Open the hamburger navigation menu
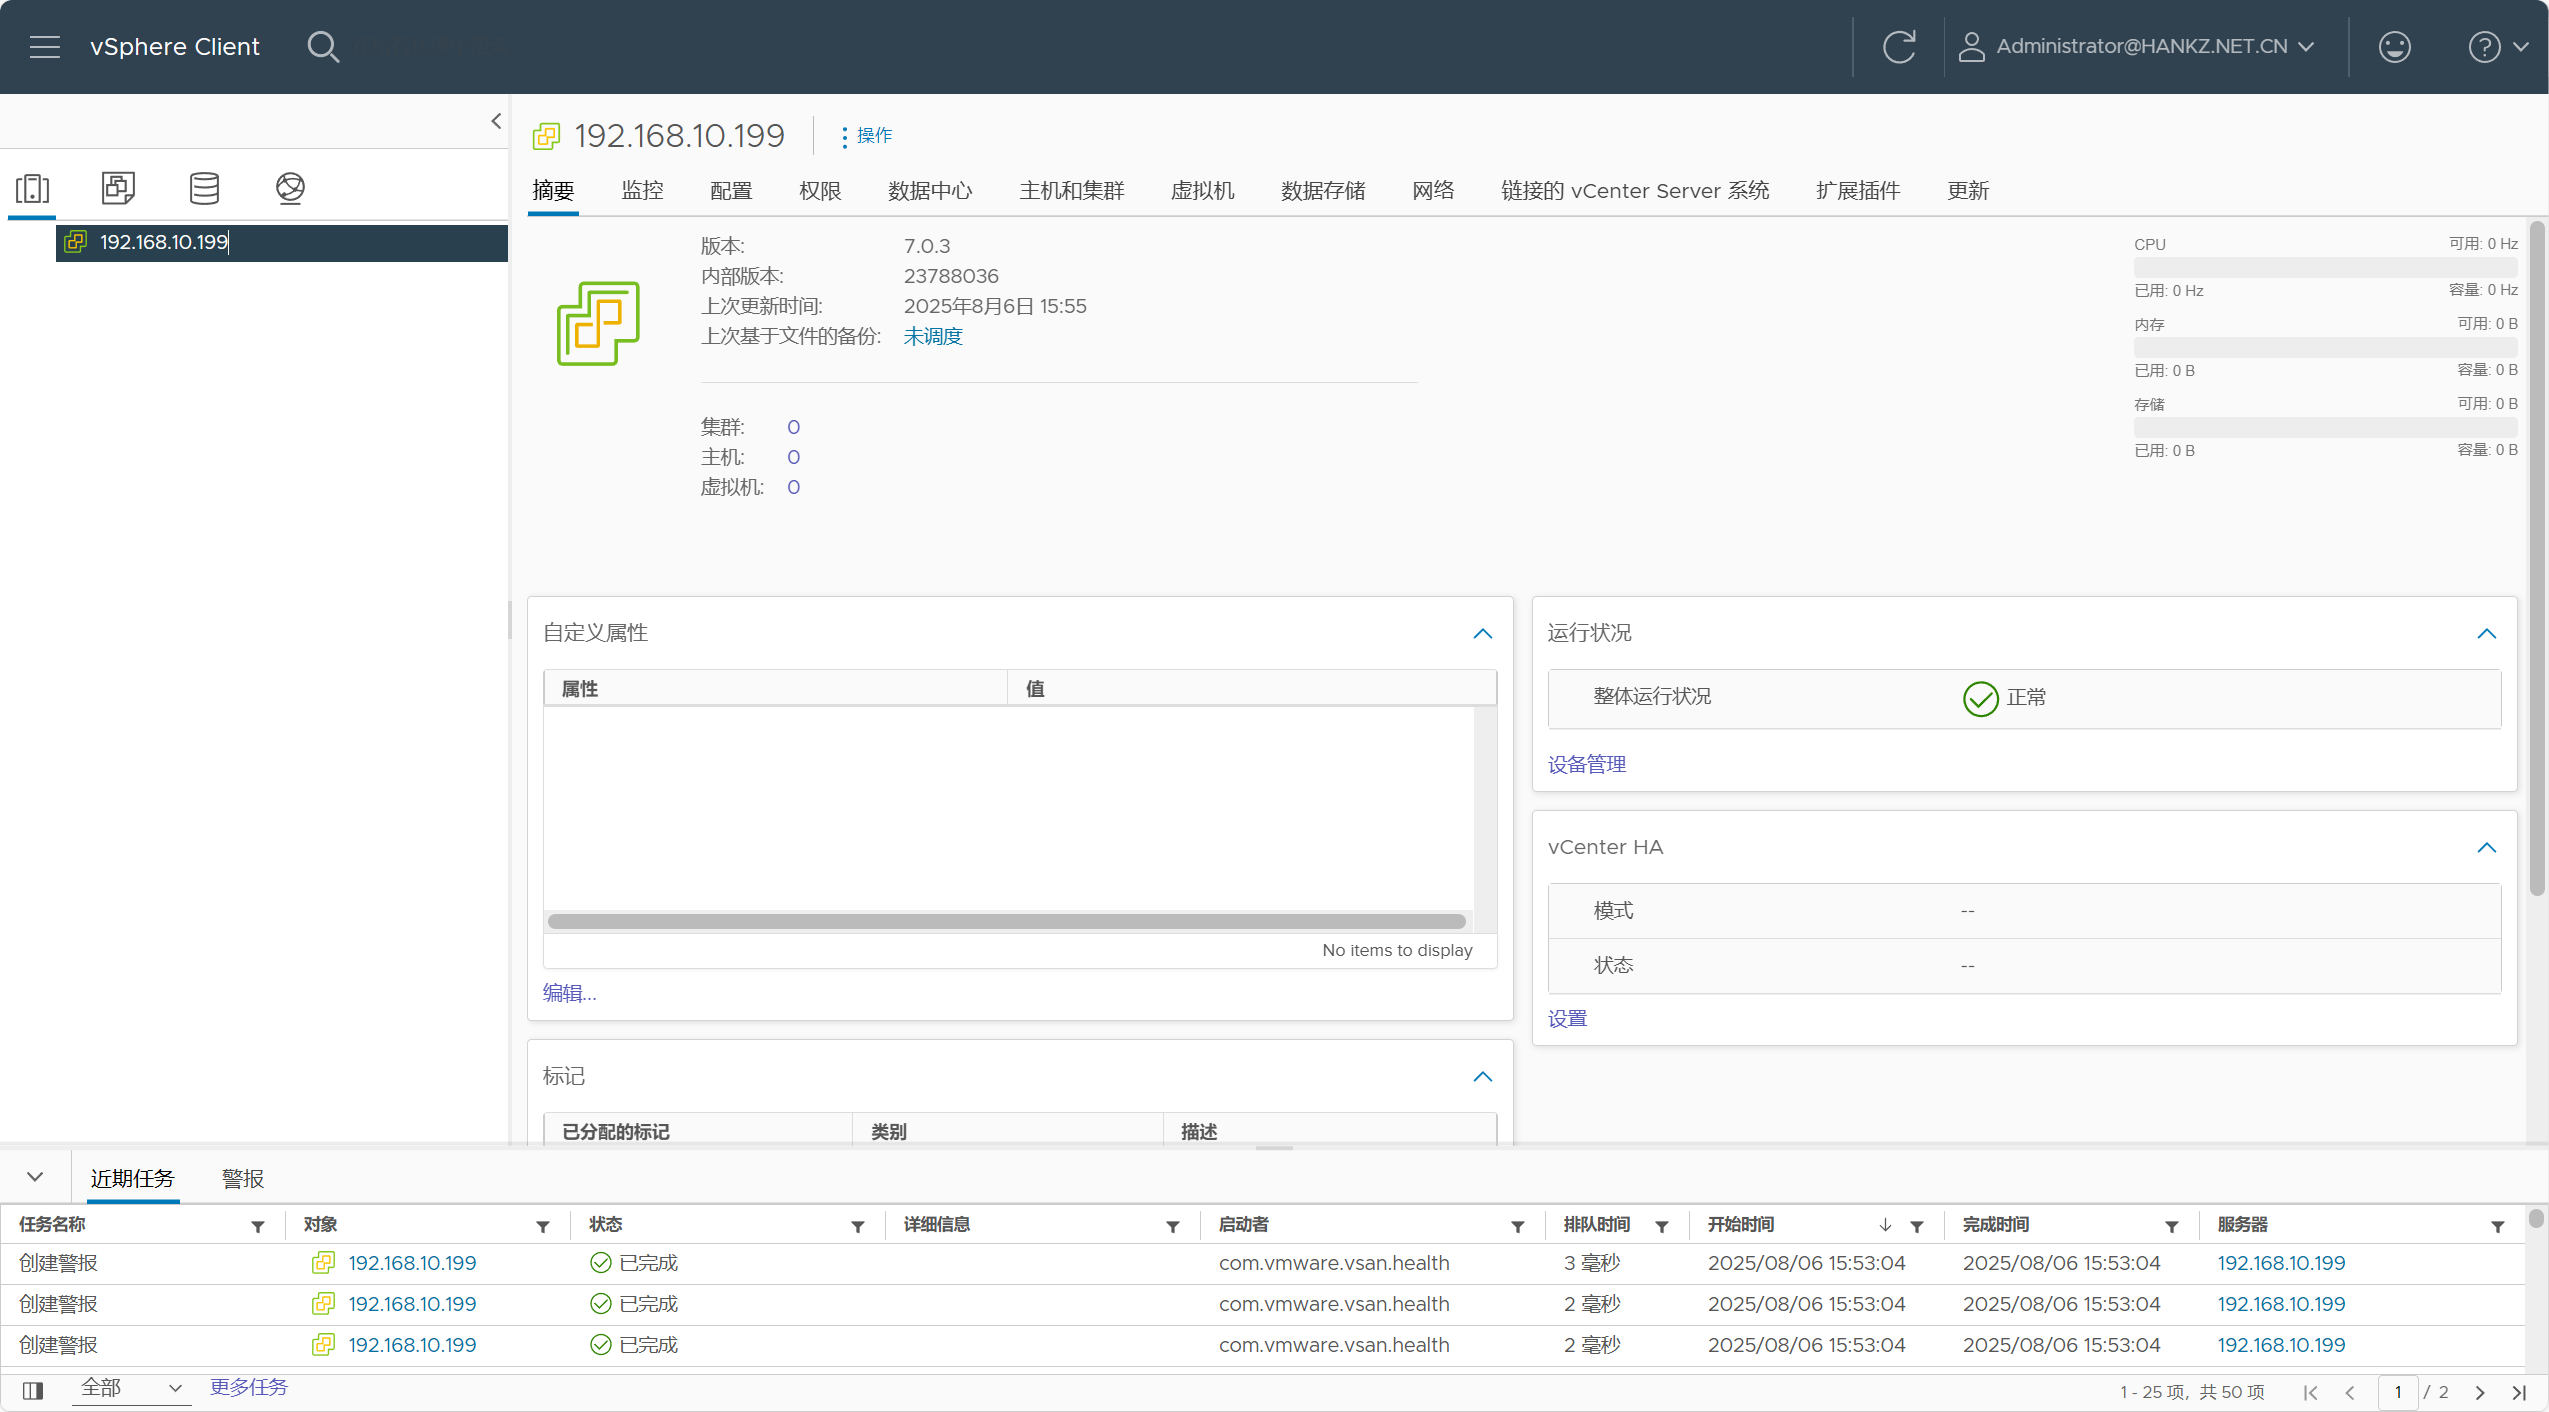The image size is (2549, 1412). pyautogui.click(x=45, y=46)
